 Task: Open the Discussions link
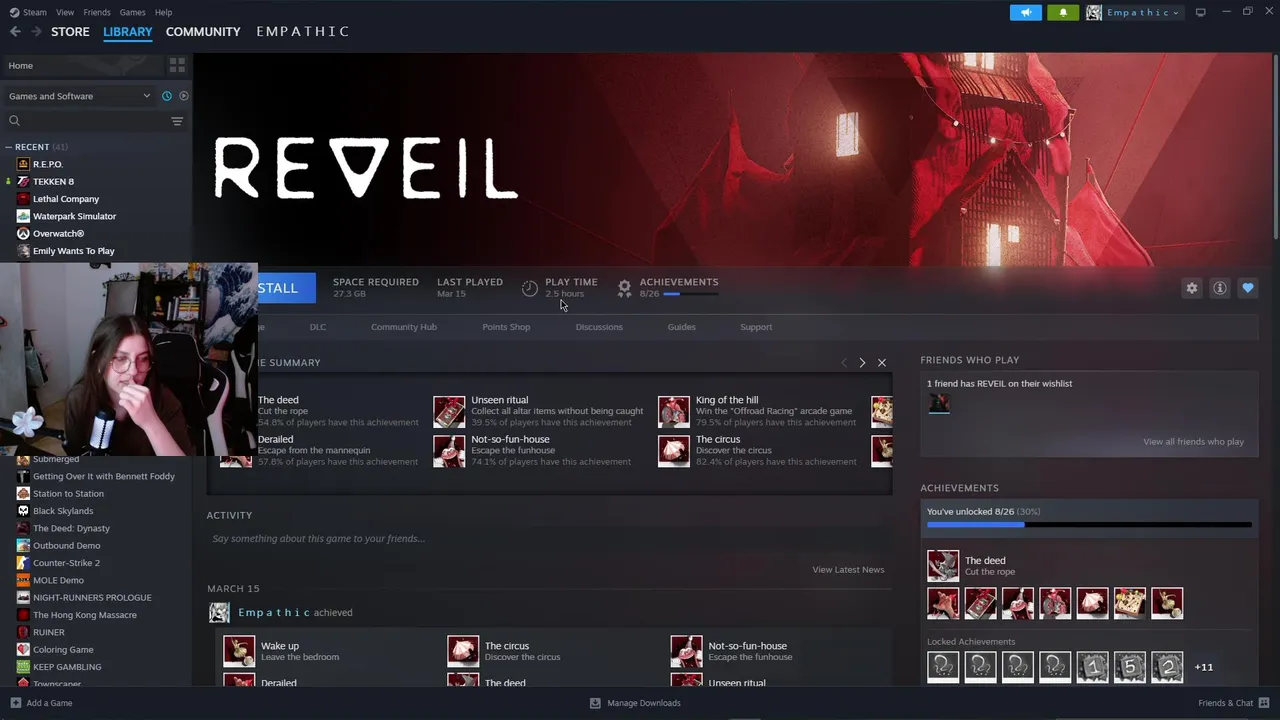point(599,327)
